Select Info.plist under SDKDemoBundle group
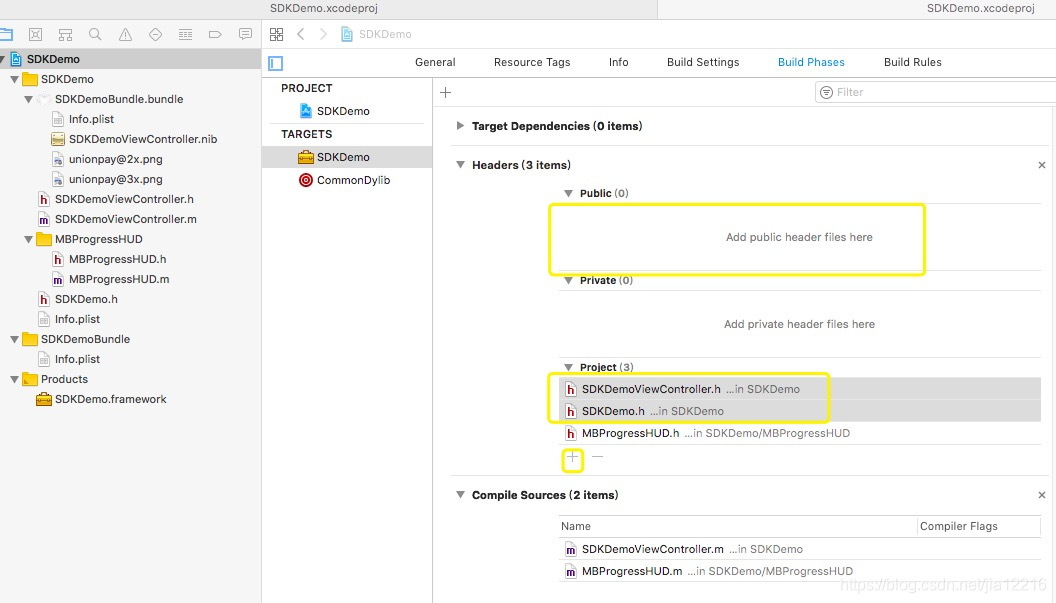Screen dimensions: 1056x603 (77, 359)
